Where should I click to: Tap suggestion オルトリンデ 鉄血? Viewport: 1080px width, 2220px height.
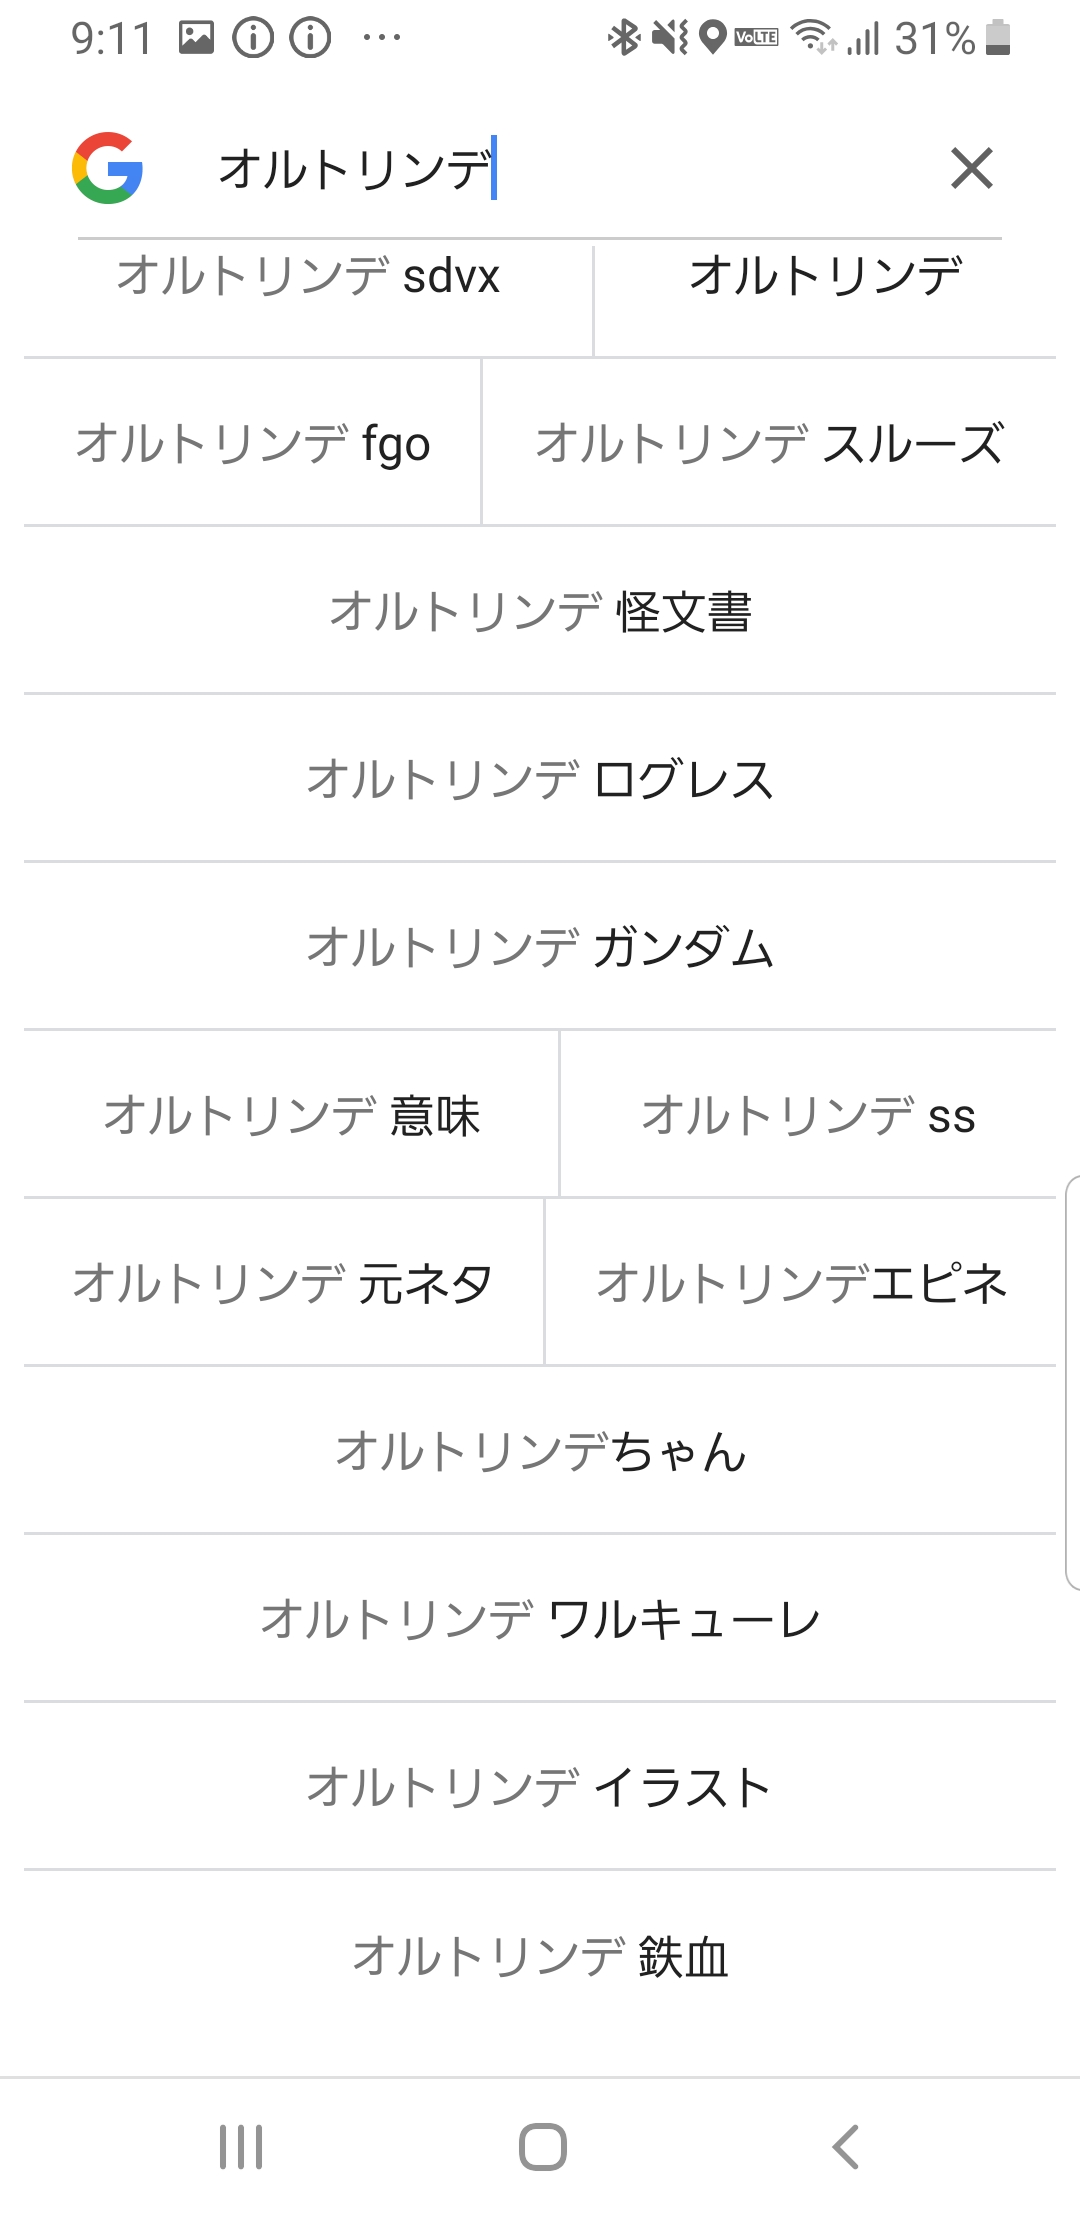pos(540,1956)
